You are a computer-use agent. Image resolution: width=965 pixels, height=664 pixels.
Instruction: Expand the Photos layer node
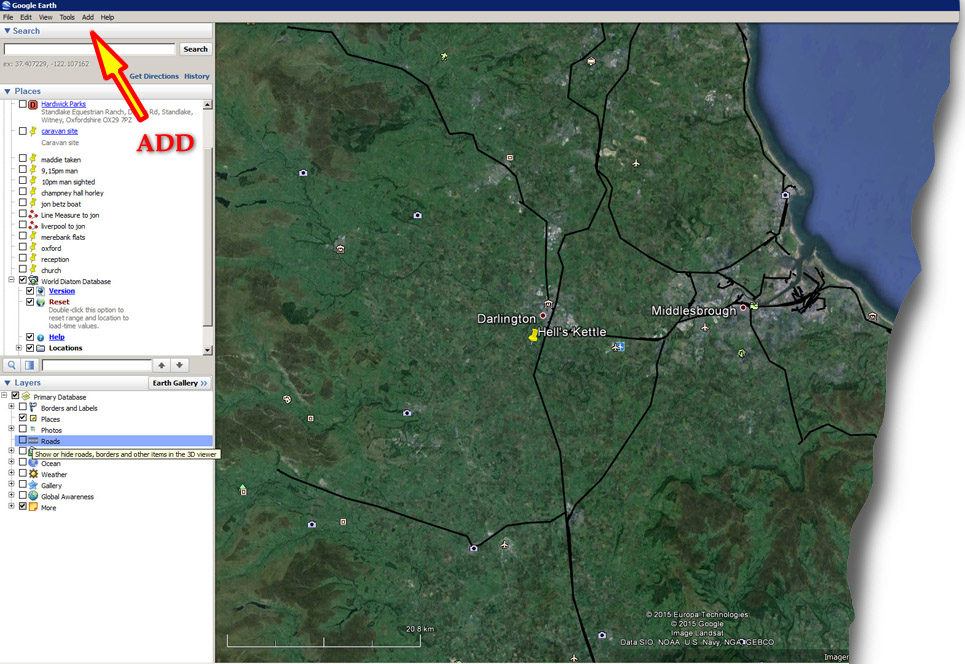(11, 429)
